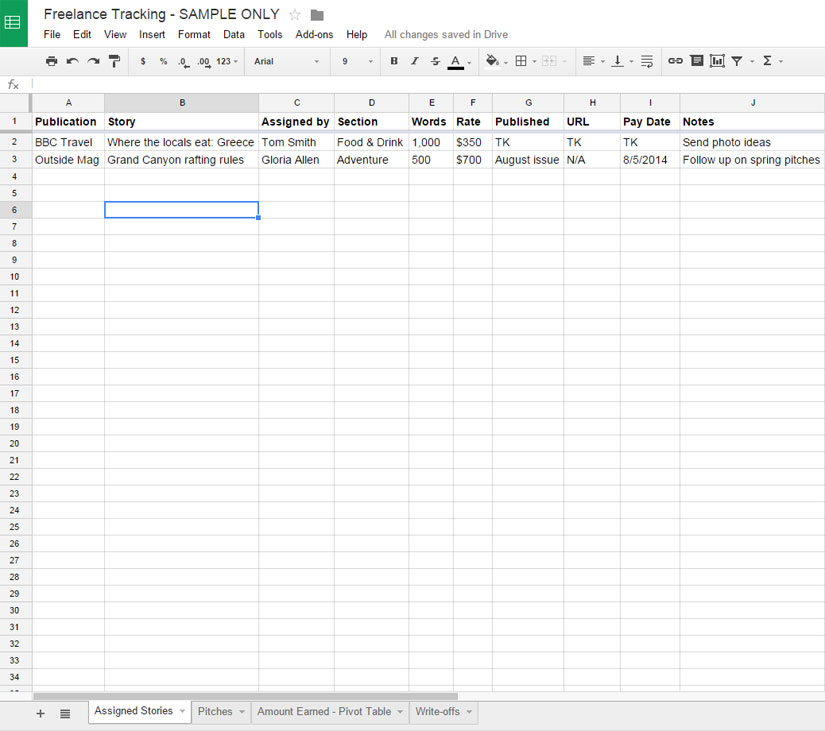Screen dimensions: 825x731
Task: Open the all sheets list icon
Action: tap(65, 713)
